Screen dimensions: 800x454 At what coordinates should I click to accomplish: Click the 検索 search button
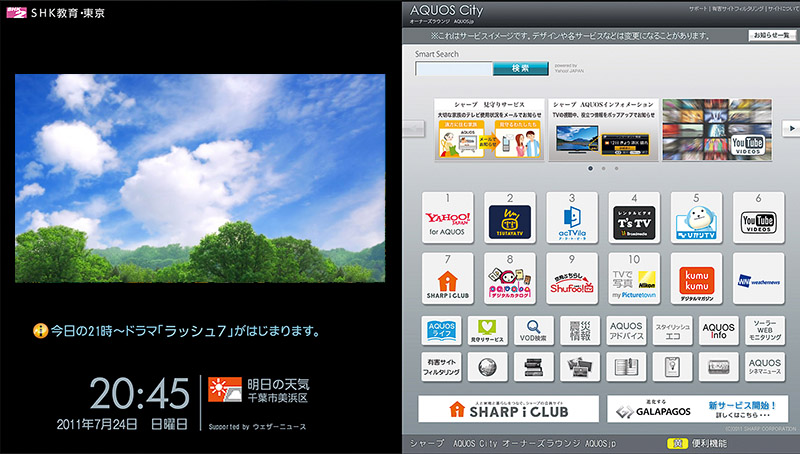520,68
